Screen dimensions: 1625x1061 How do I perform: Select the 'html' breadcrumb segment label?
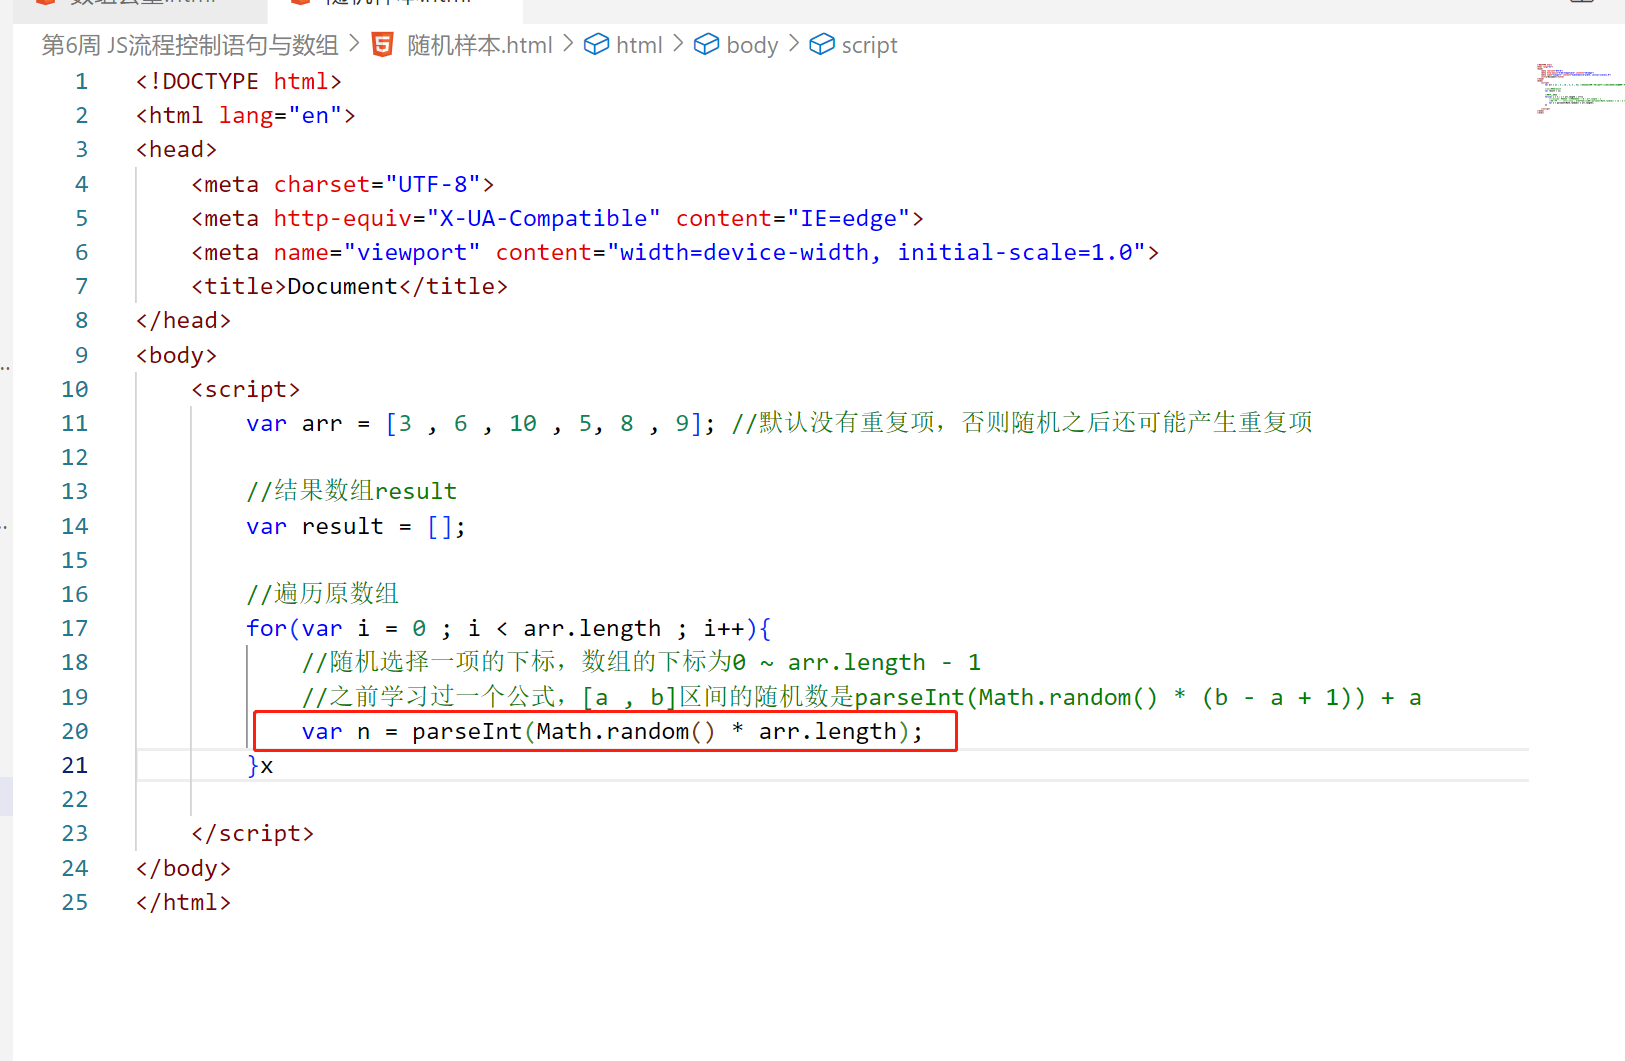tap(639, 45)
